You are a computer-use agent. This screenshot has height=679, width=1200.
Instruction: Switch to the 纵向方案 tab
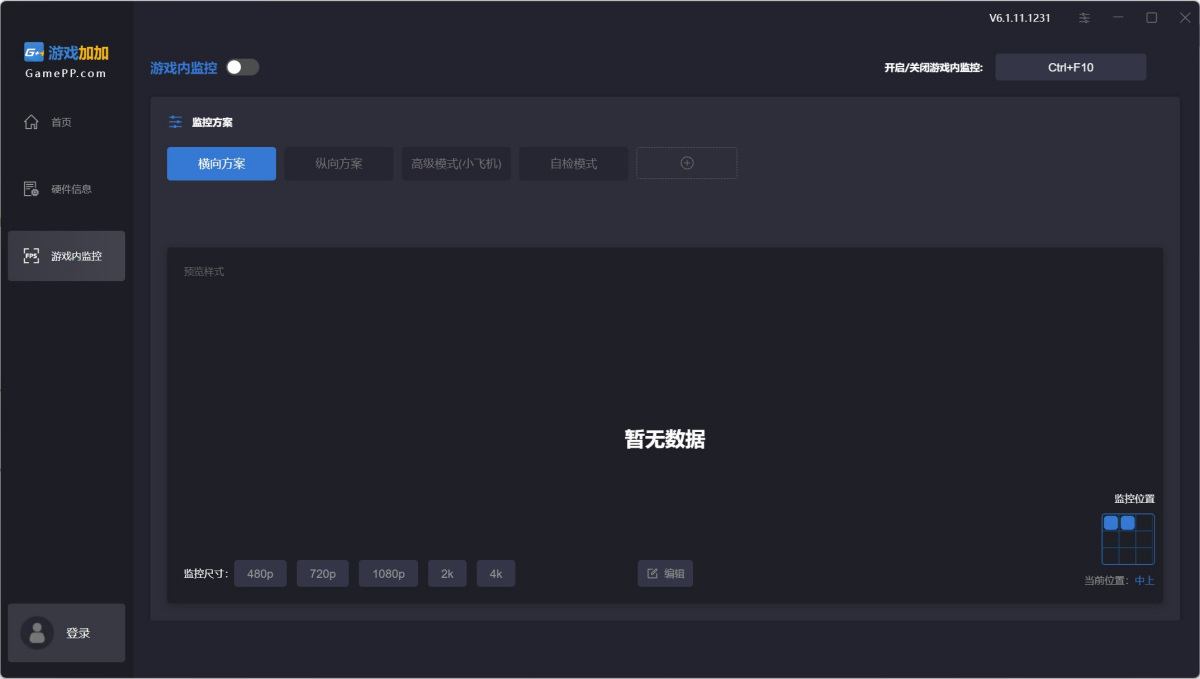click(339, 164)
